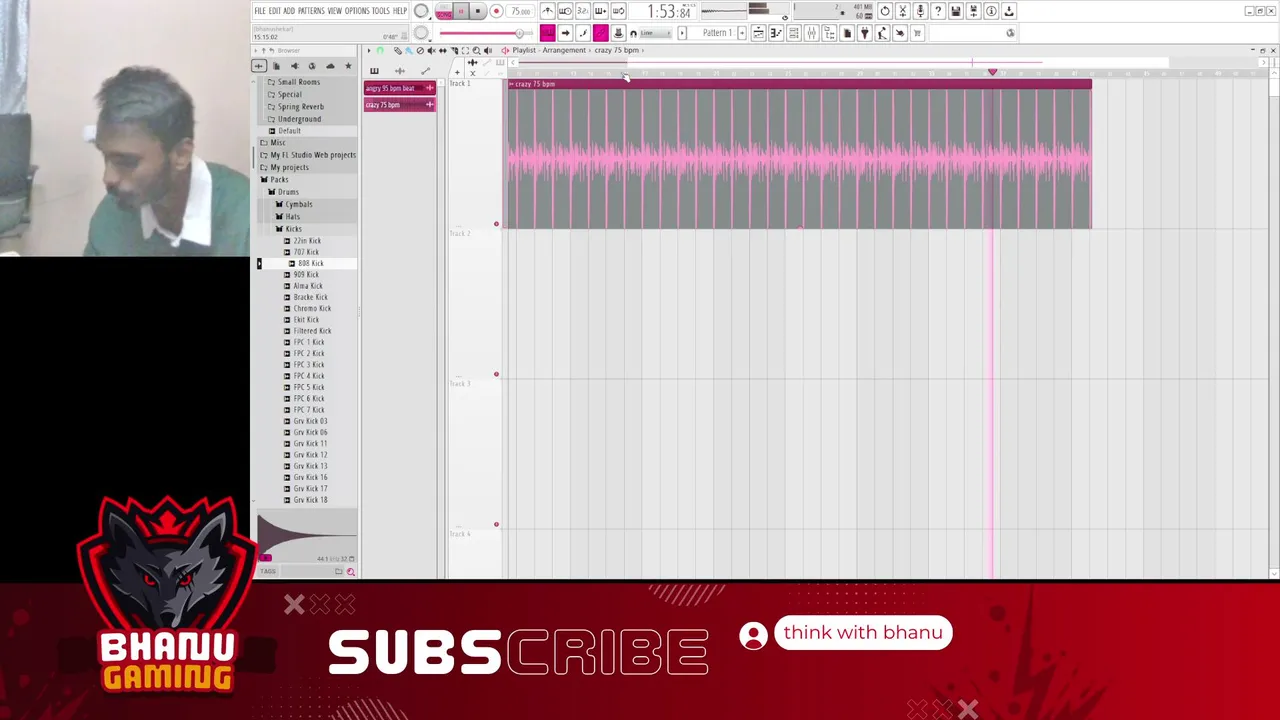The height and width of the screenshot is (720, 1280).
Task: Click the tempo value field
Action: point(520,12)
